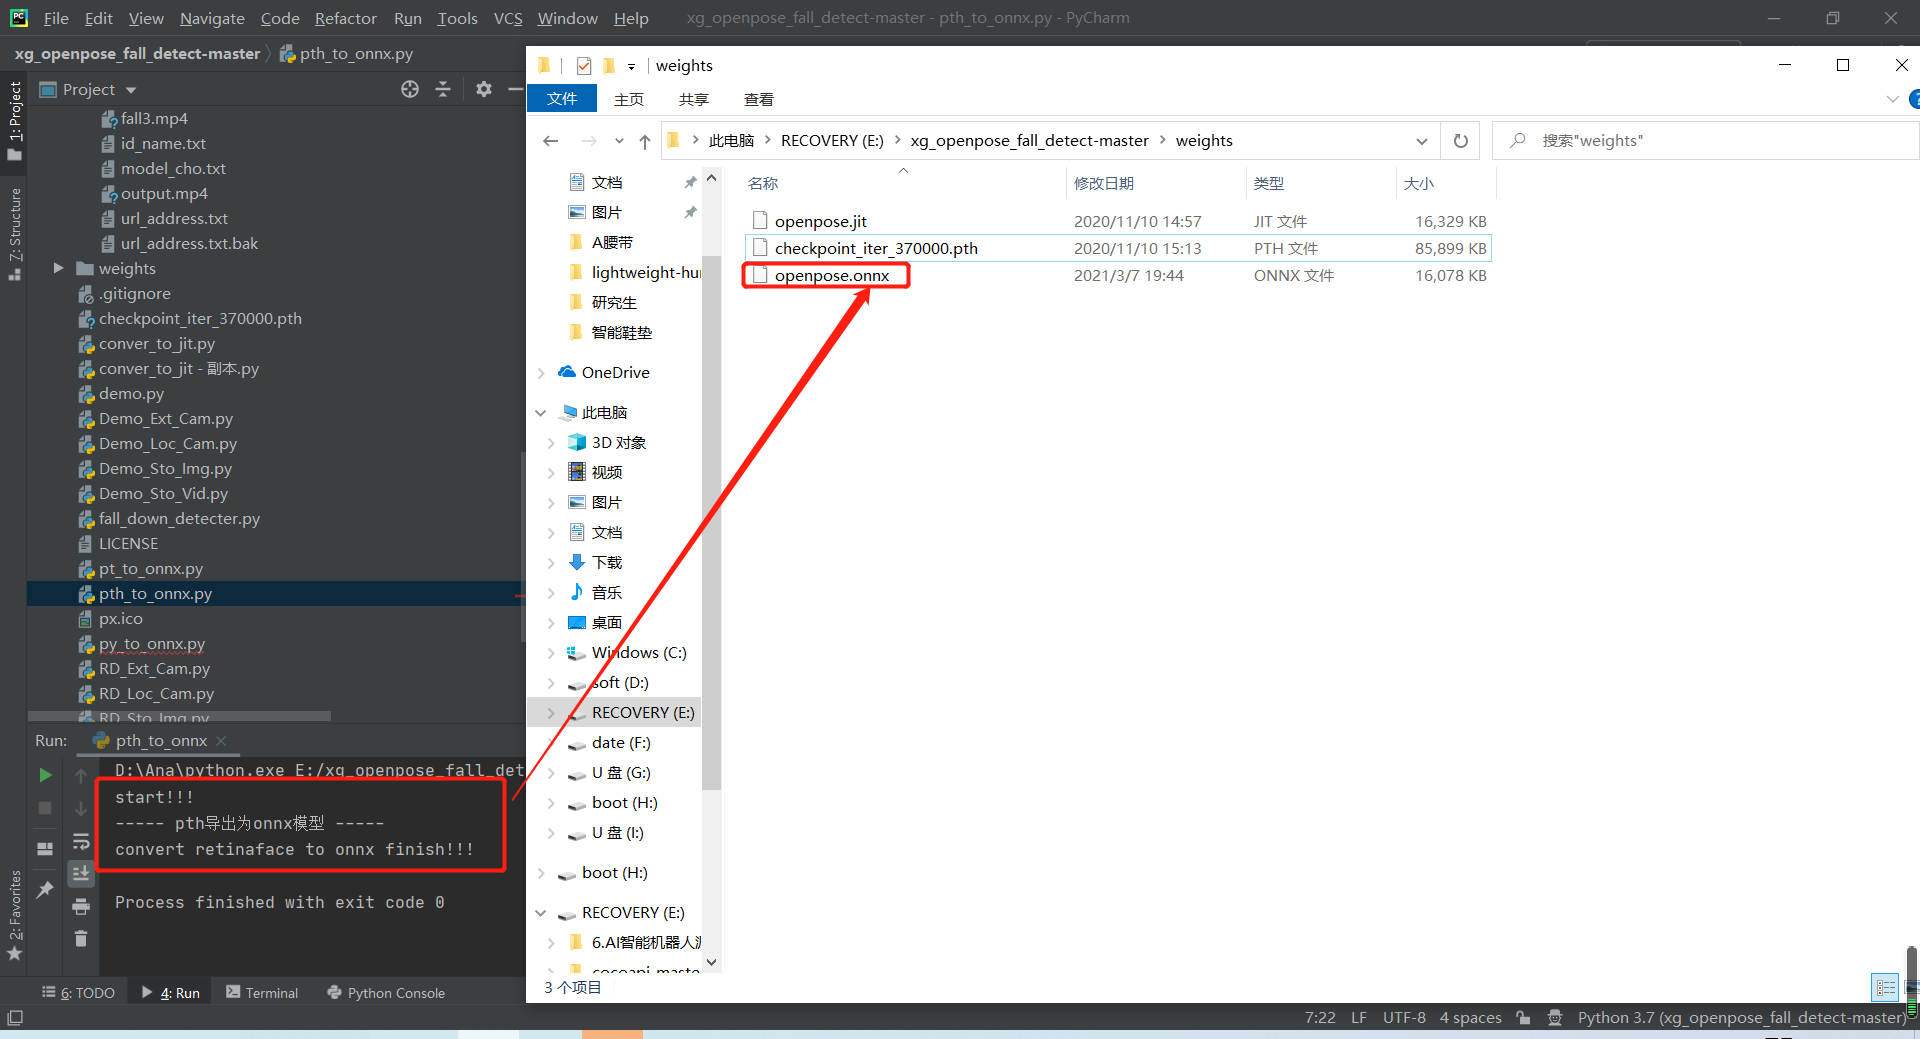Click the Explorer back navigation button

tap(550, 141)
